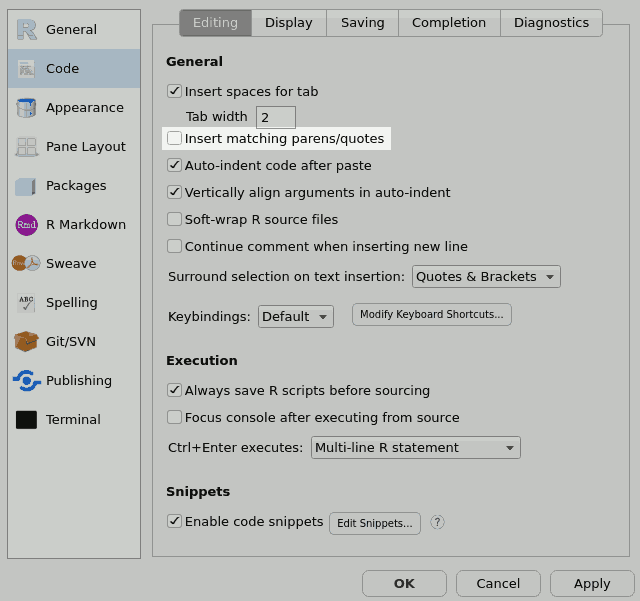Open the Publishing blue icon
640x601 pixels.
[27, 381]
